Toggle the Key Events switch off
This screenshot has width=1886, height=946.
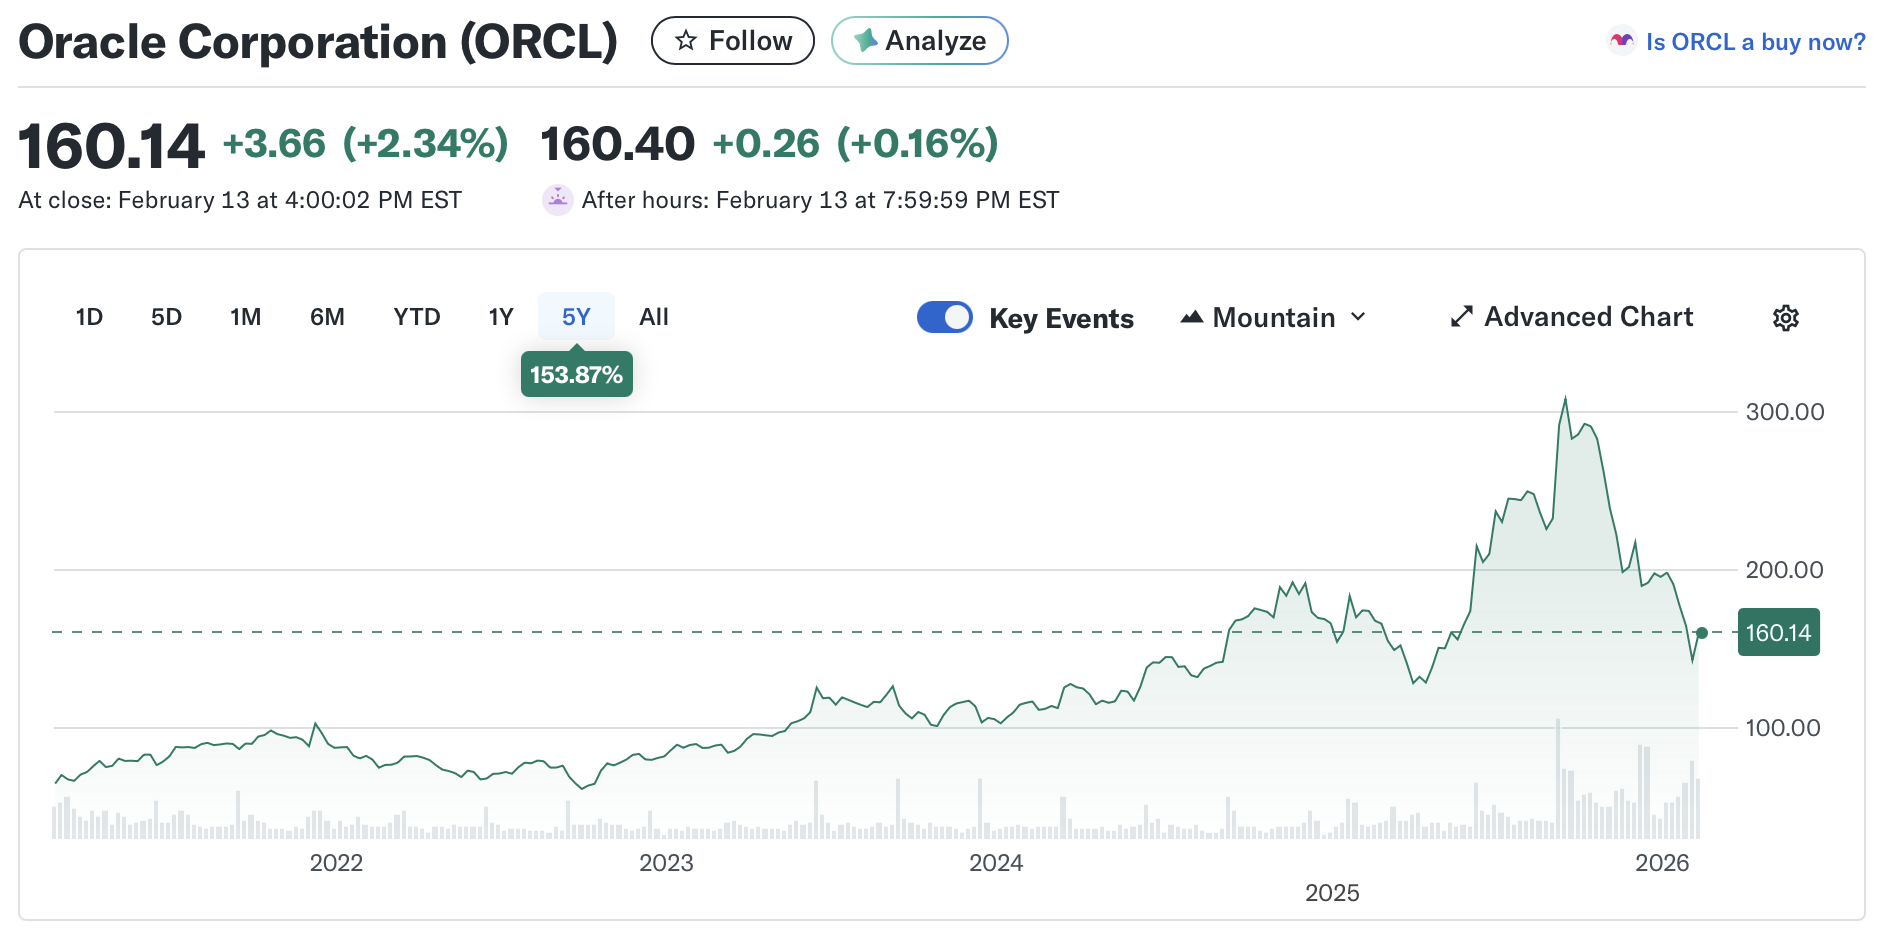944,317
